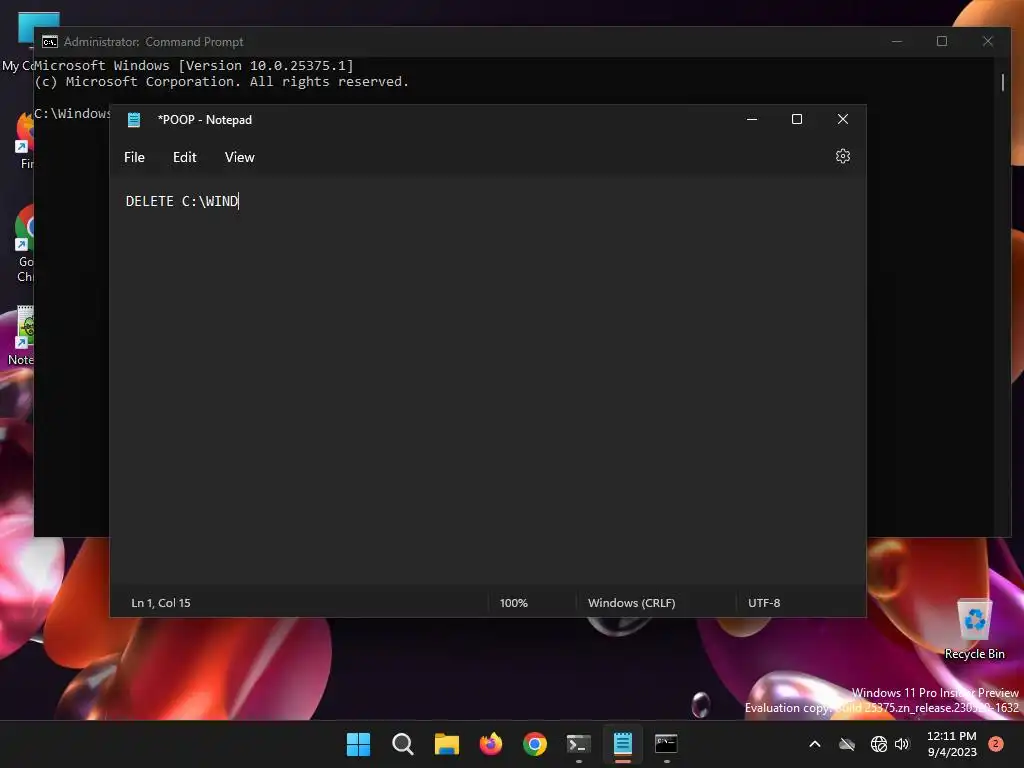Launch Google Chrome from the taskbar
Viewport: 1024px width, 768px height.
[x=534, y=744]
